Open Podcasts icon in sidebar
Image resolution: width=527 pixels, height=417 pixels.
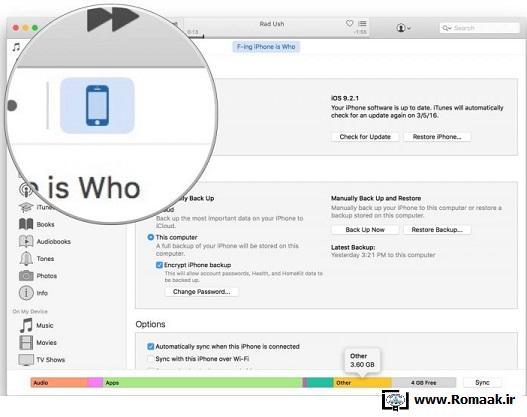26,190
